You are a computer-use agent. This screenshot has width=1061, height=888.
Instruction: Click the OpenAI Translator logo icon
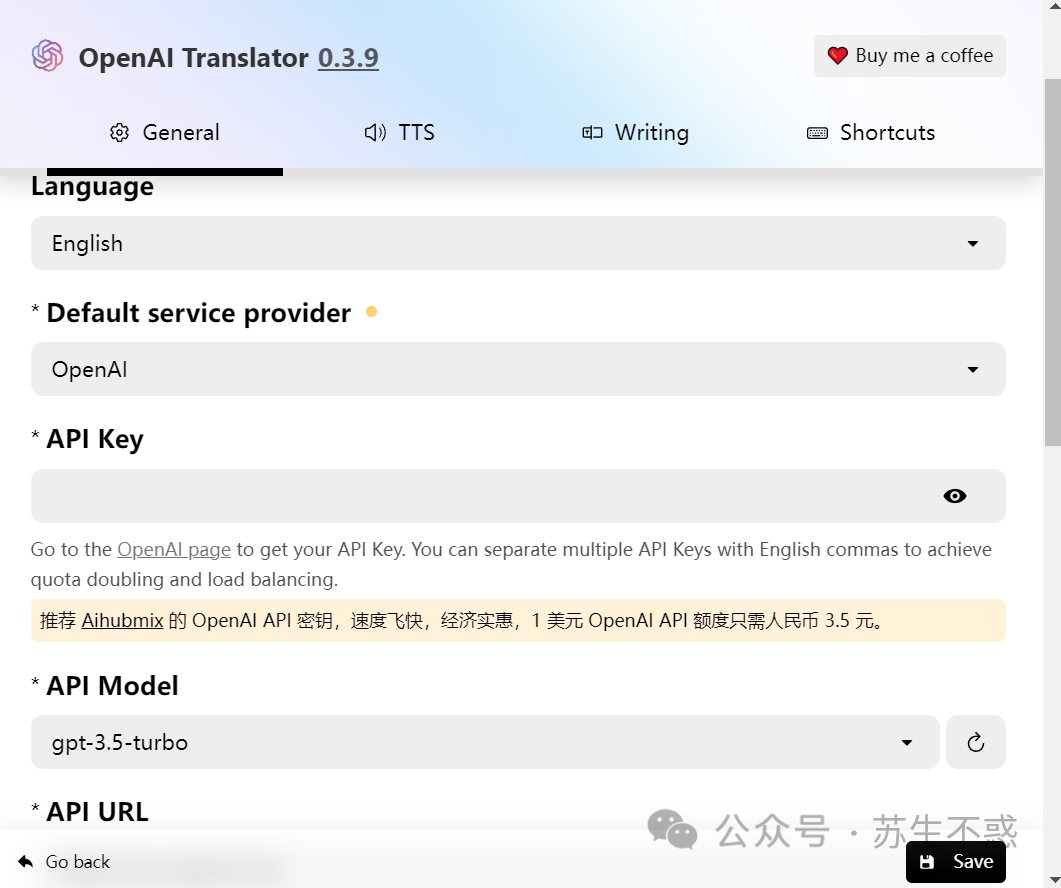[x=47, y=56]
